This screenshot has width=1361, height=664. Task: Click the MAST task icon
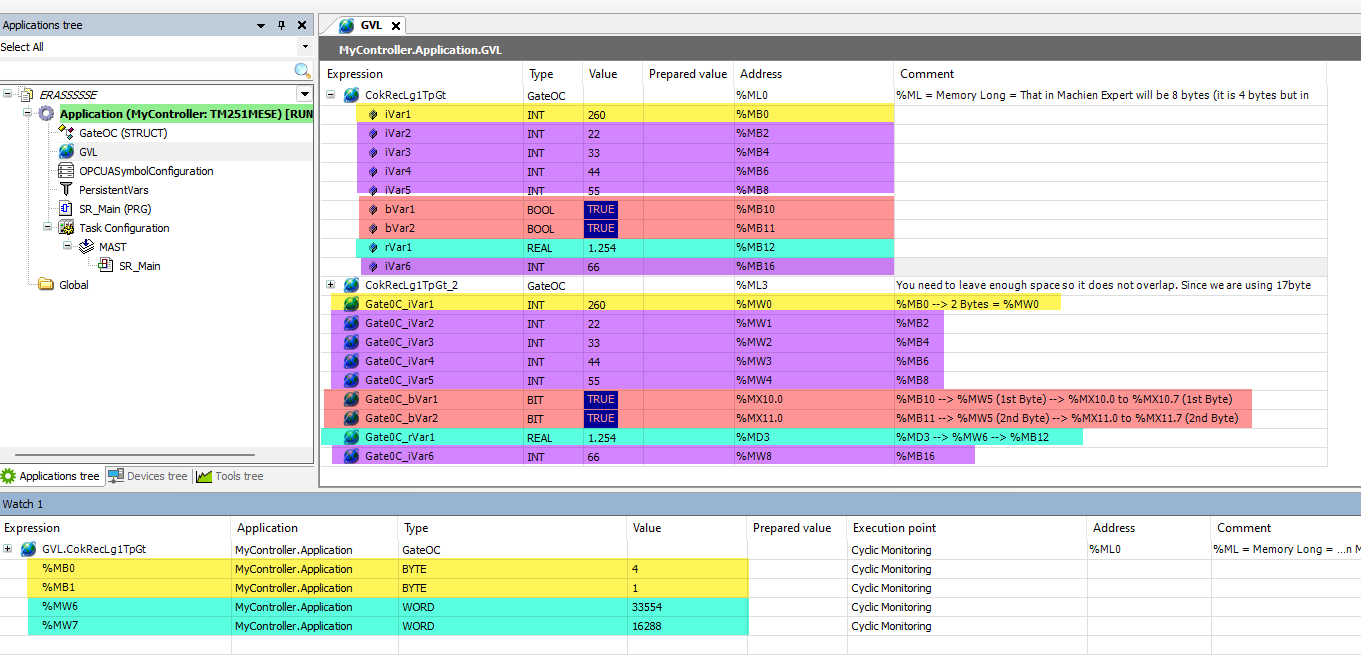pyautogui.click(x=86, y=246)
